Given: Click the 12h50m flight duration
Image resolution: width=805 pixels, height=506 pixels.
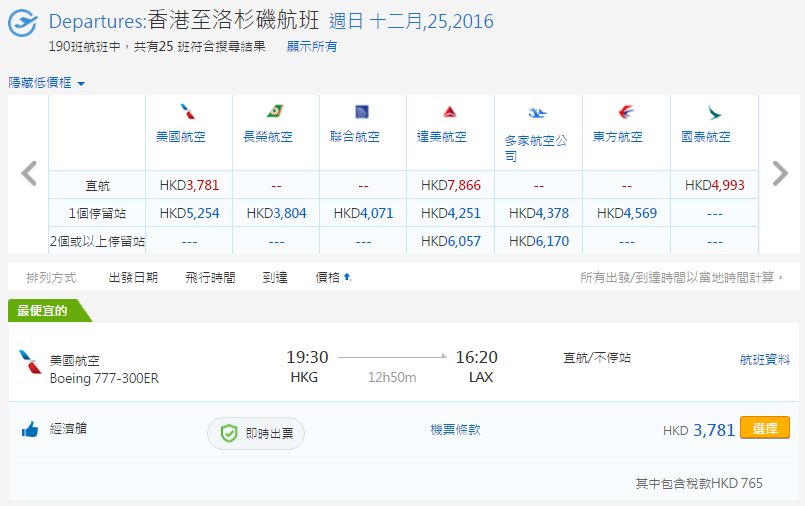Looking at the screenshot, I should 392,378.
